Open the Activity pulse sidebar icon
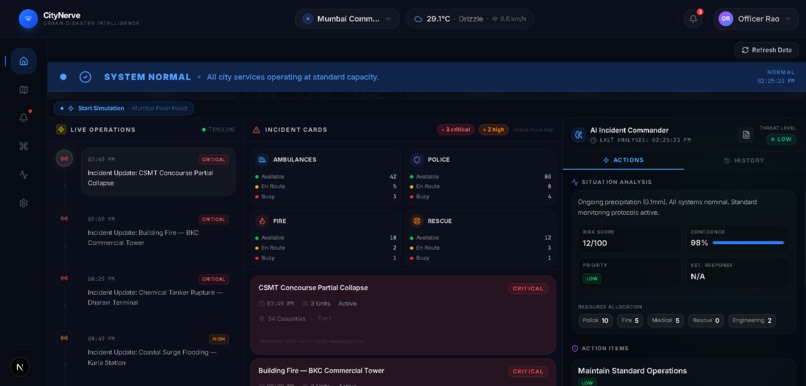Image resolution: width=806 pixels, height=386 pixels. pyautogui.click(x=23, y=175)
